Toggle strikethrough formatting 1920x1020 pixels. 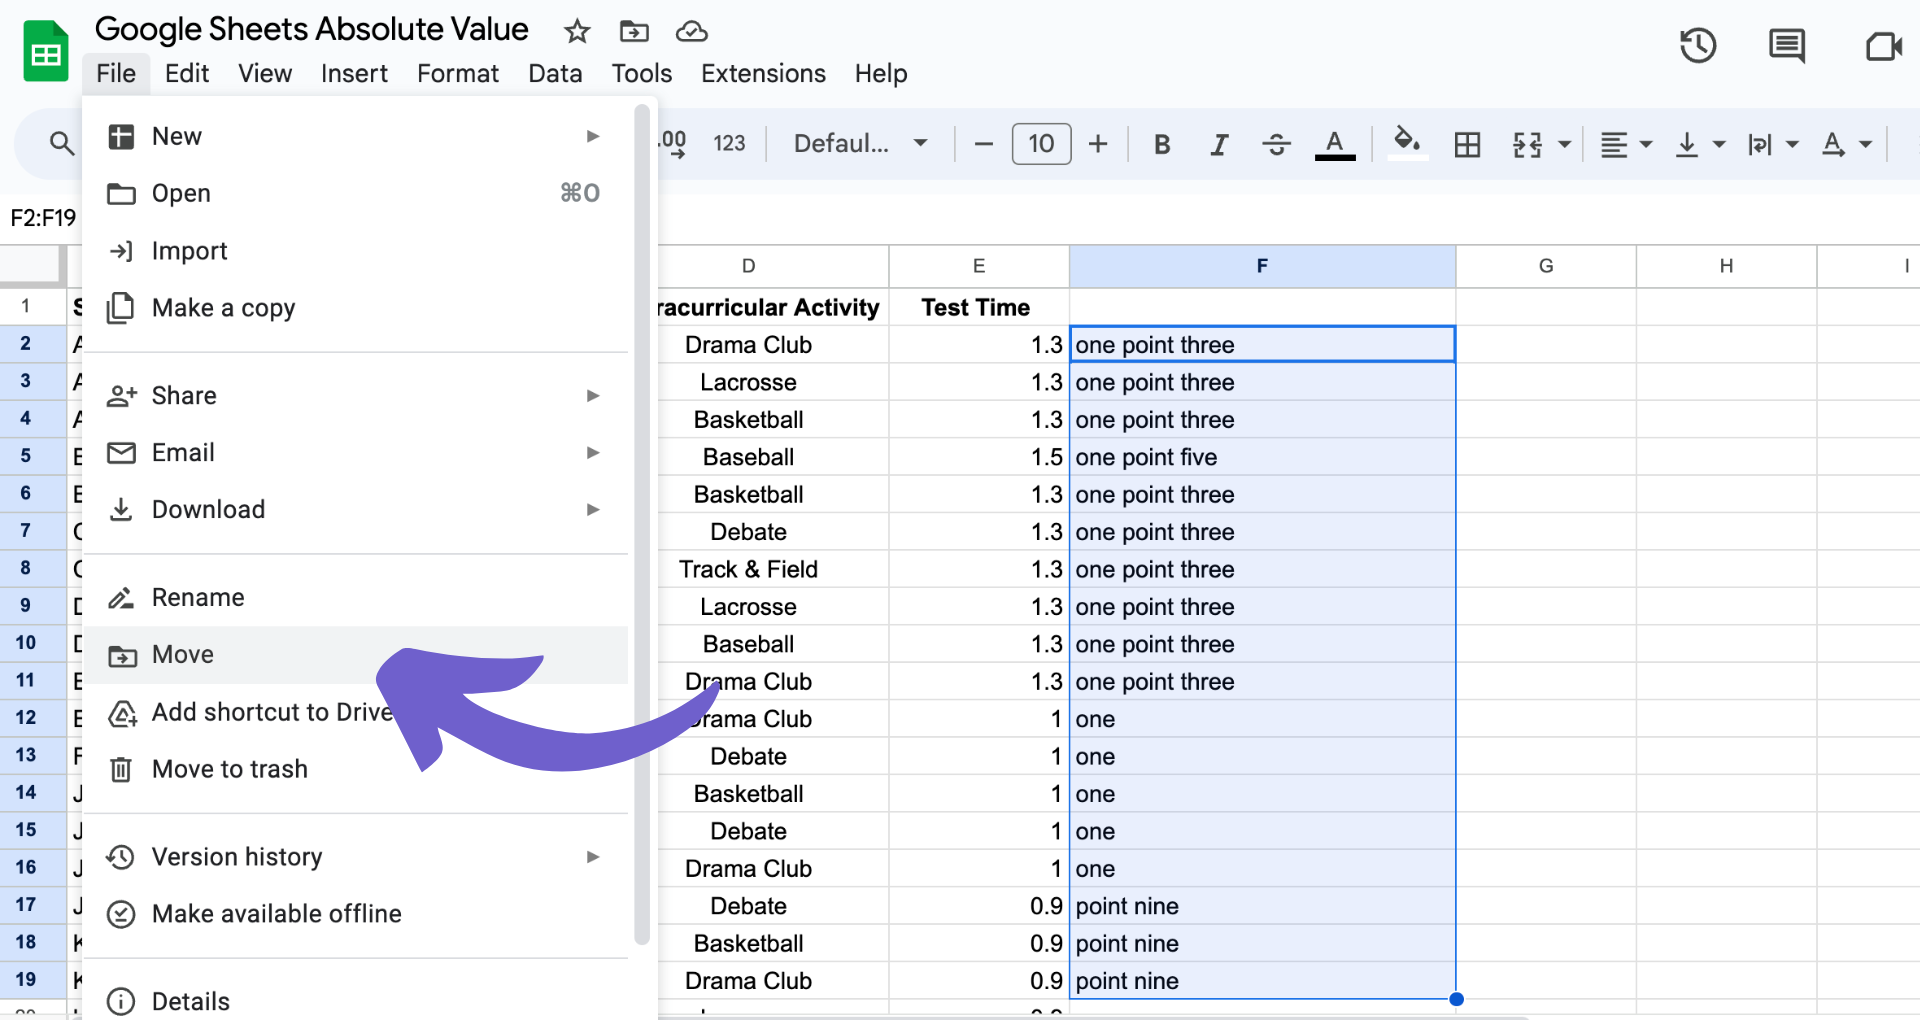coord(1276,144)
